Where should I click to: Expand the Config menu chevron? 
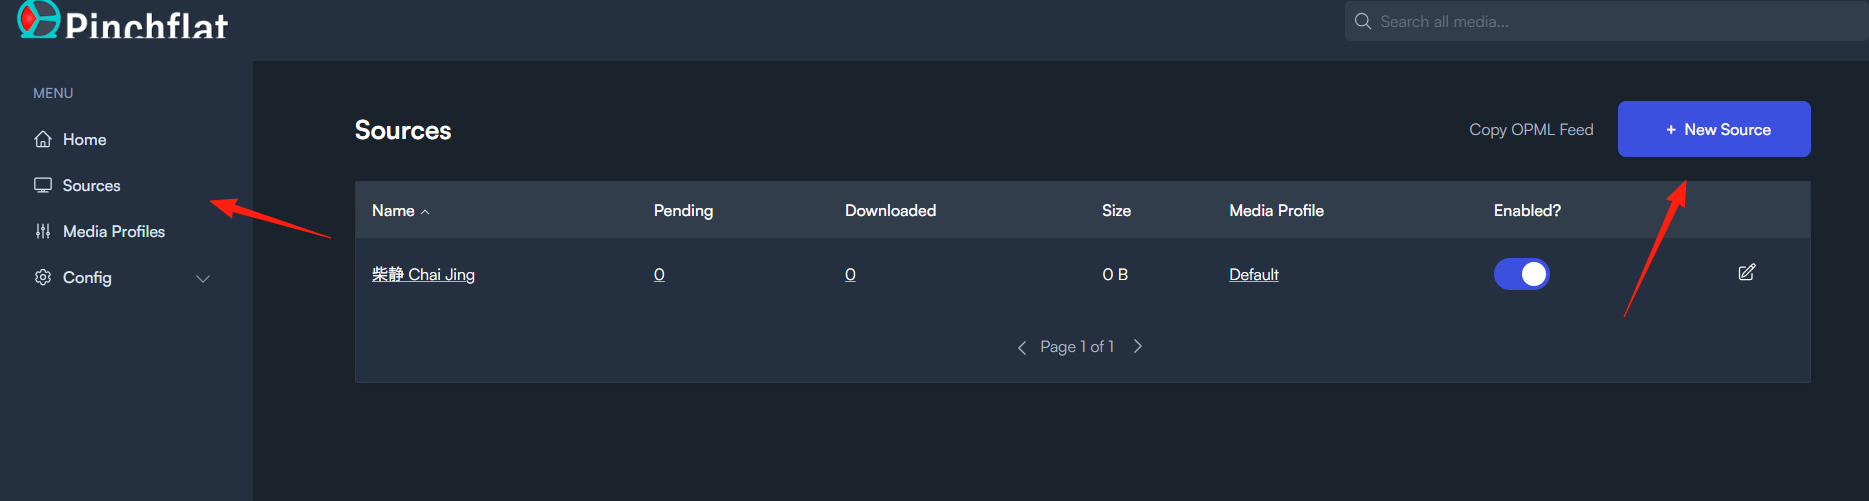click(x=203, y=278)
